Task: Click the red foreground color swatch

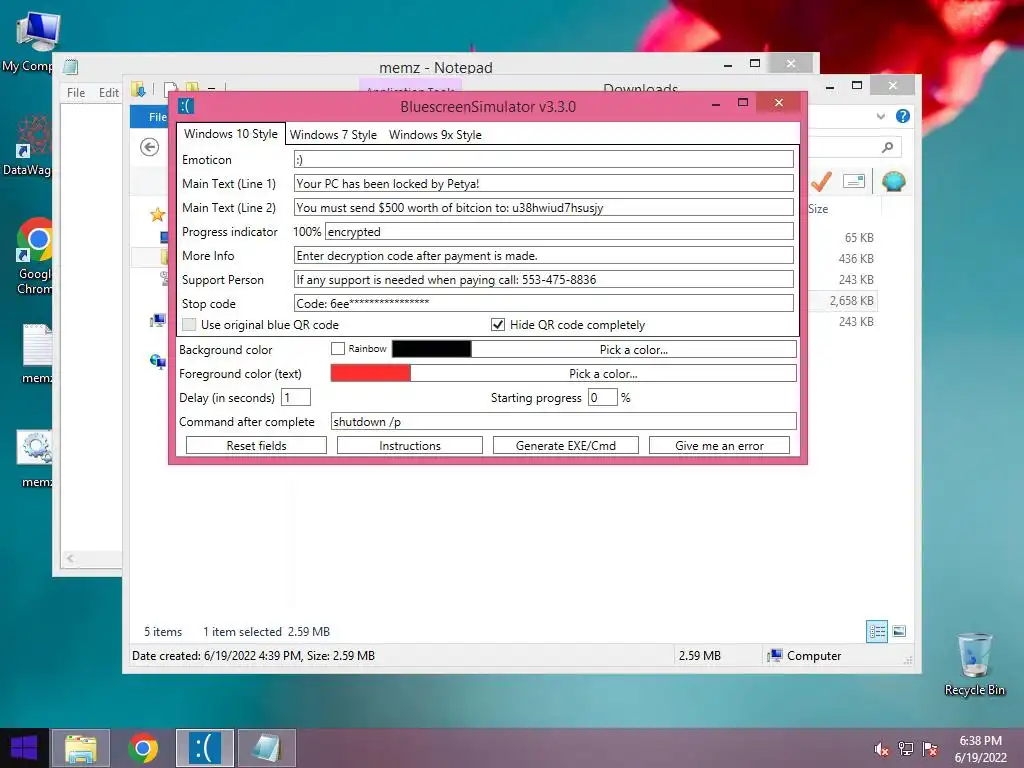Action: point(370,374)
